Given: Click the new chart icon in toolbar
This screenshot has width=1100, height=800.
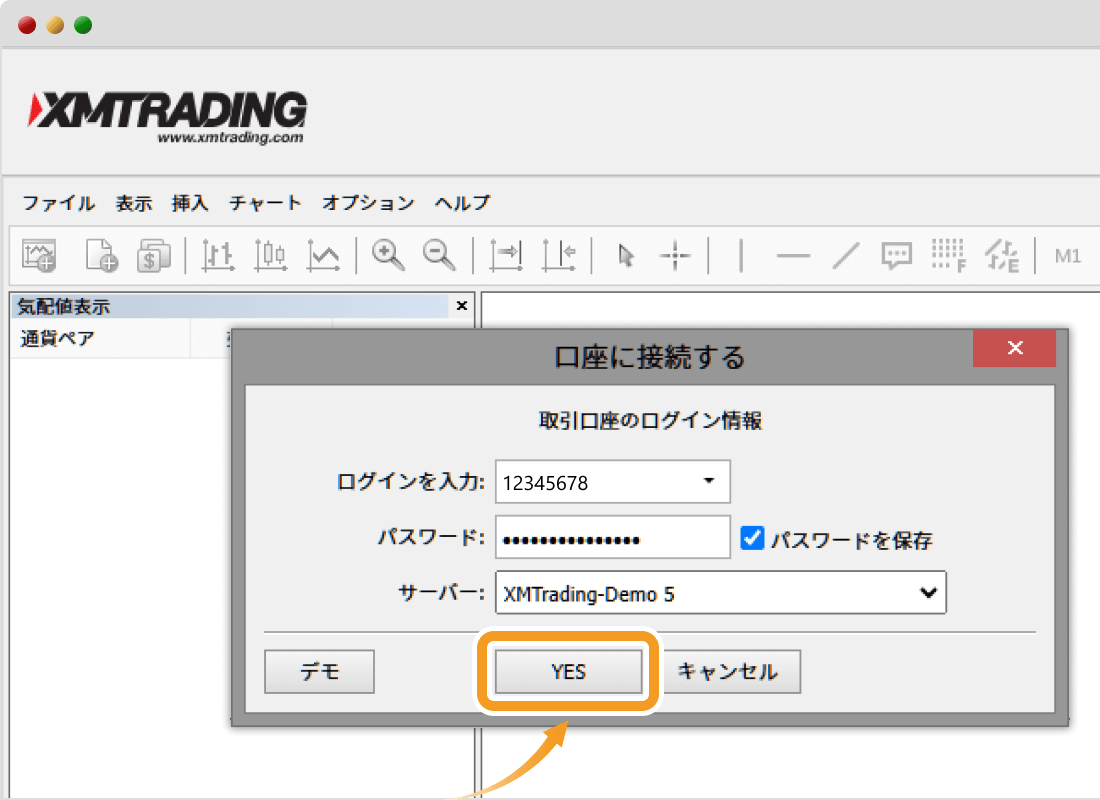Looking at the screenshot, I should tap(39, 255).
